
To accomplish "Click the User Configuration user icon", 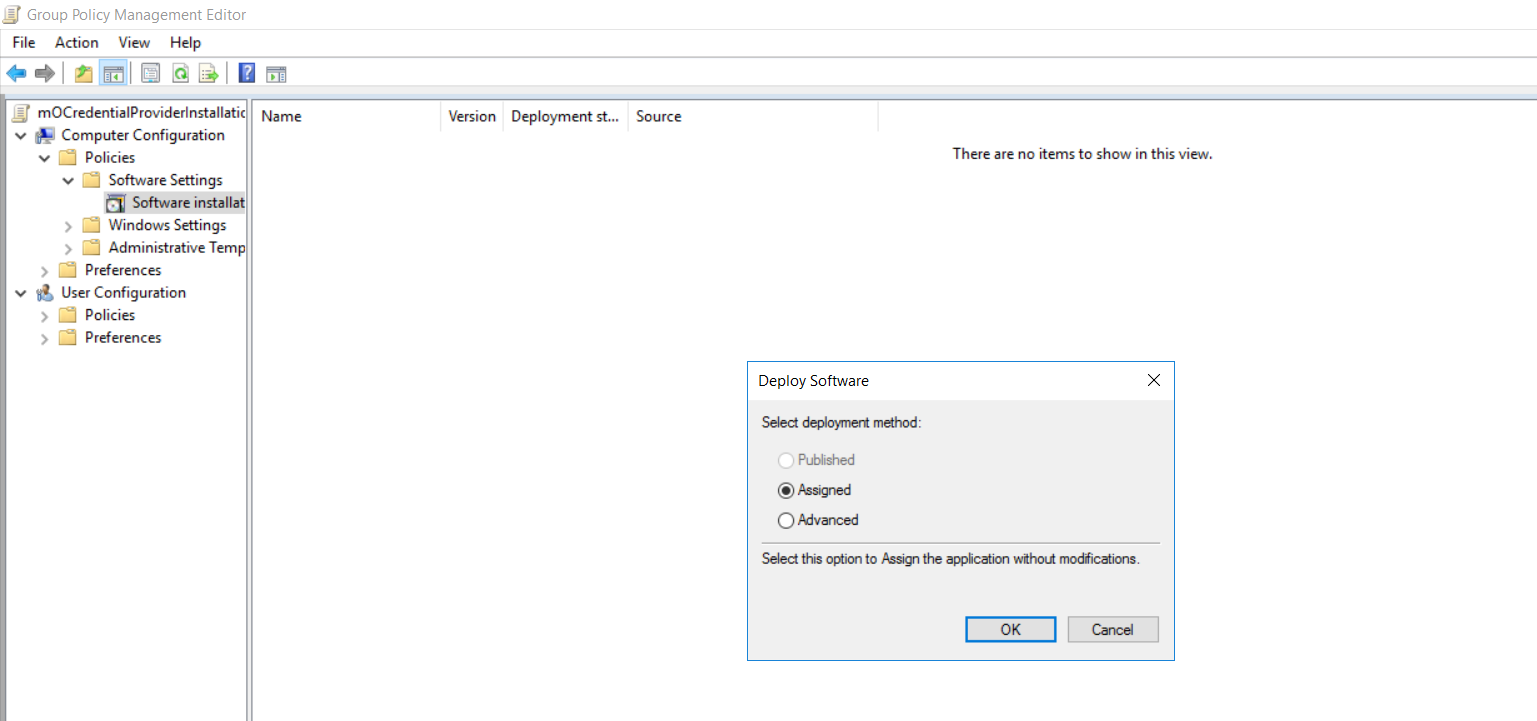I will [x=45, y=293].
